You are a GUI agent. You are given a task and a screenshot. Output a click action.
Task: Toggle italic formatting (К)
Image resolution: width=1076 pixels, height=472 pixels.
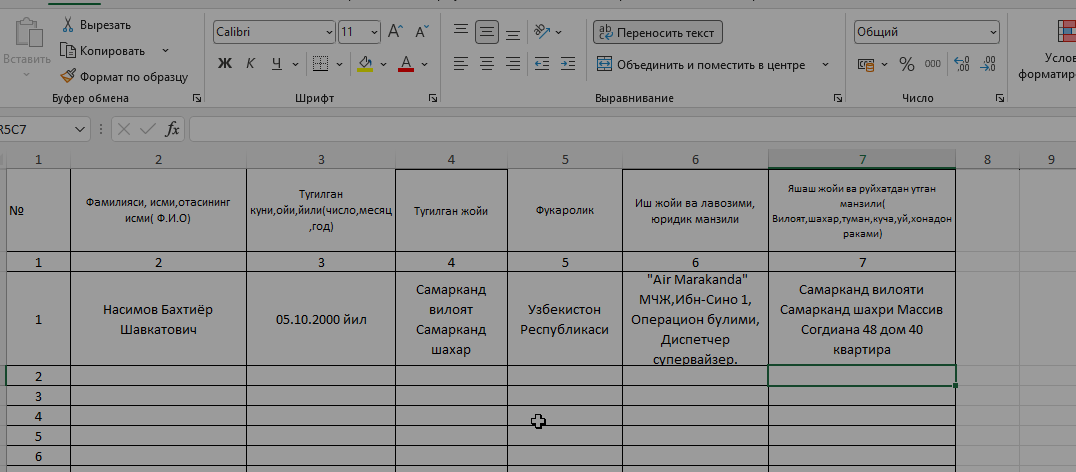coord(250,64)
